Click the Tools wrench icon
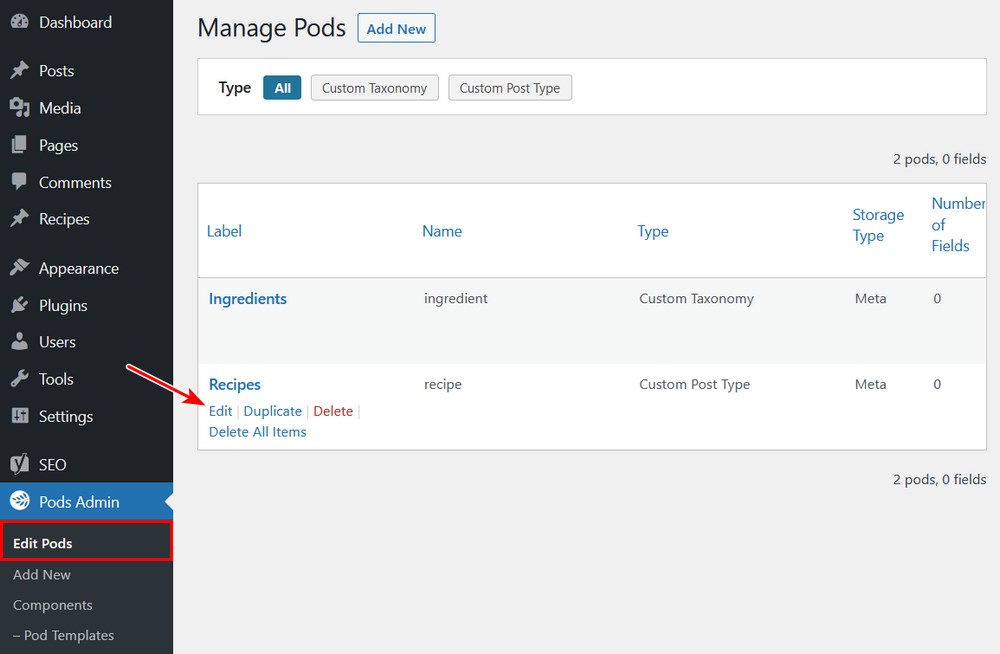The height and width of the screenshot is (654, 1000). (20, 378)
